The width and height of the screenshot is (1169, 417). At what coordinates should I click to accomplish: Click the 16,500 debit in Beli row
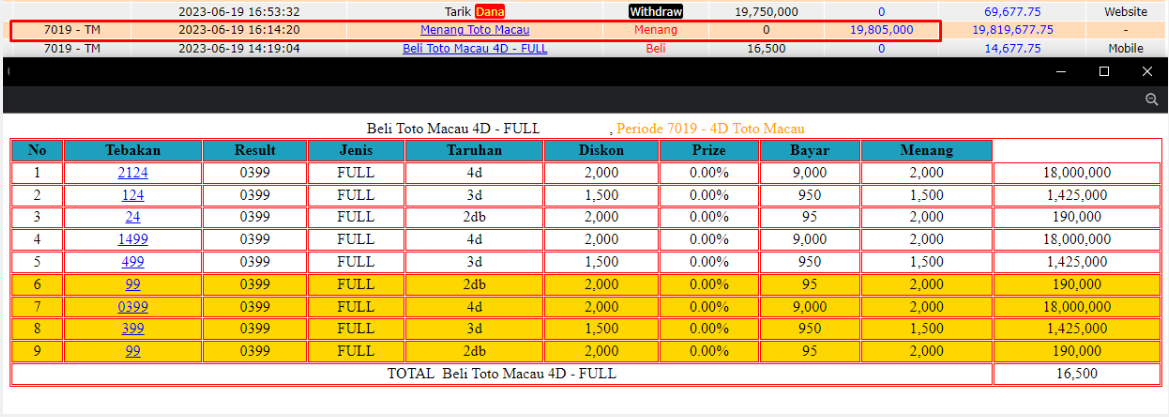tap(767, 48)
